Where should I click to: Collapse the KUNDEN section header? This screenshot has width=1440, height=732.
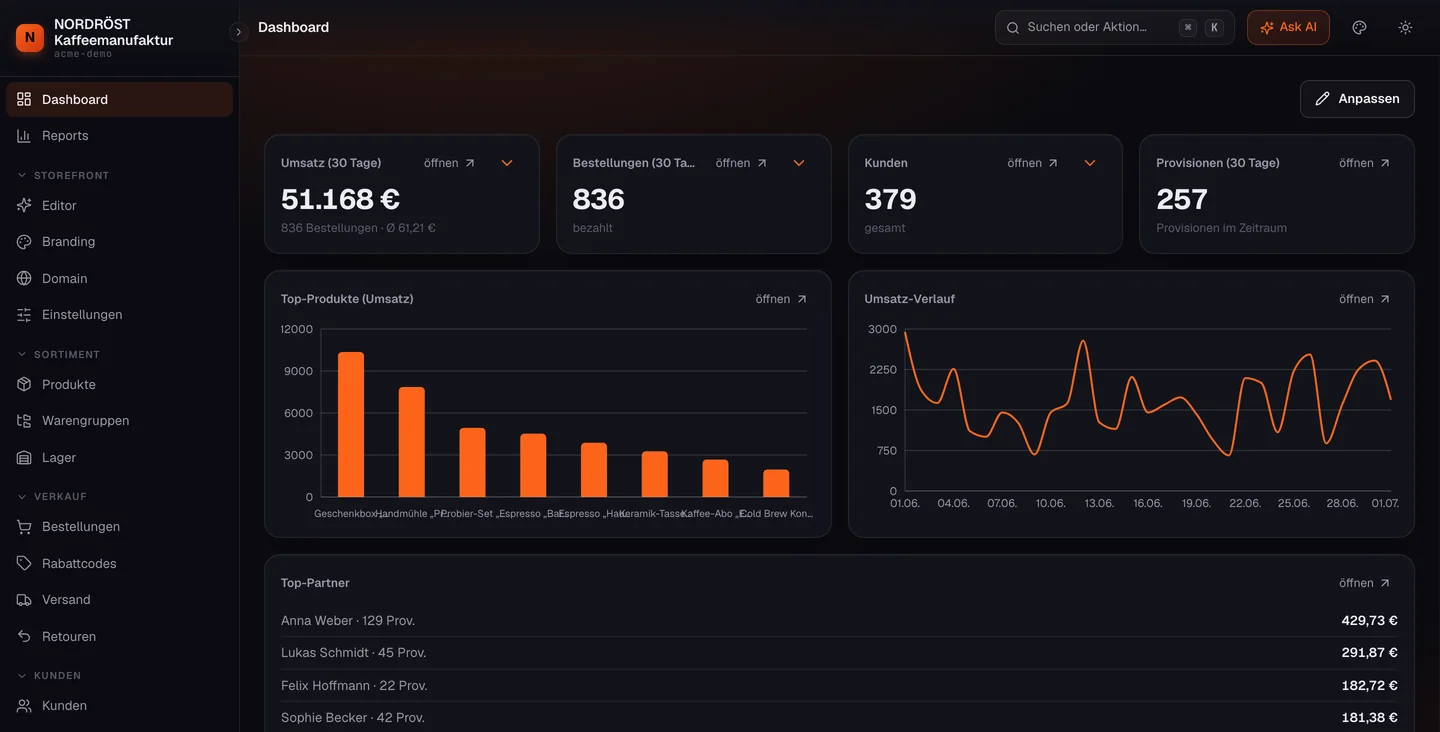(49, 675)
